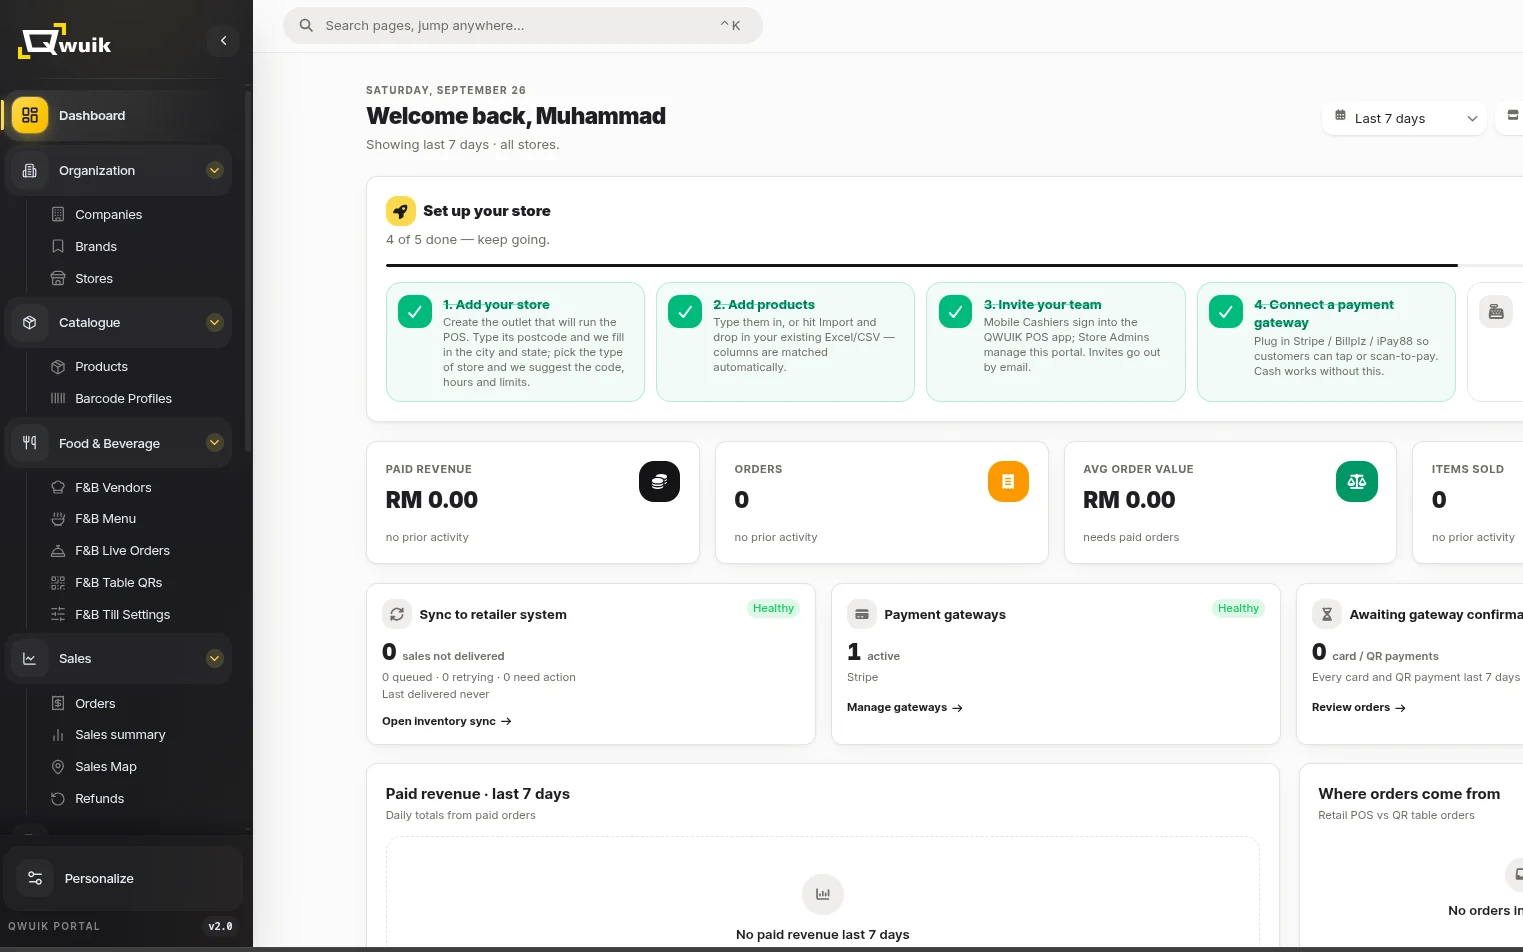Click the Avg Order Value scales icon
This screenshot has width=1523, height=952.
coord(1357,482)
